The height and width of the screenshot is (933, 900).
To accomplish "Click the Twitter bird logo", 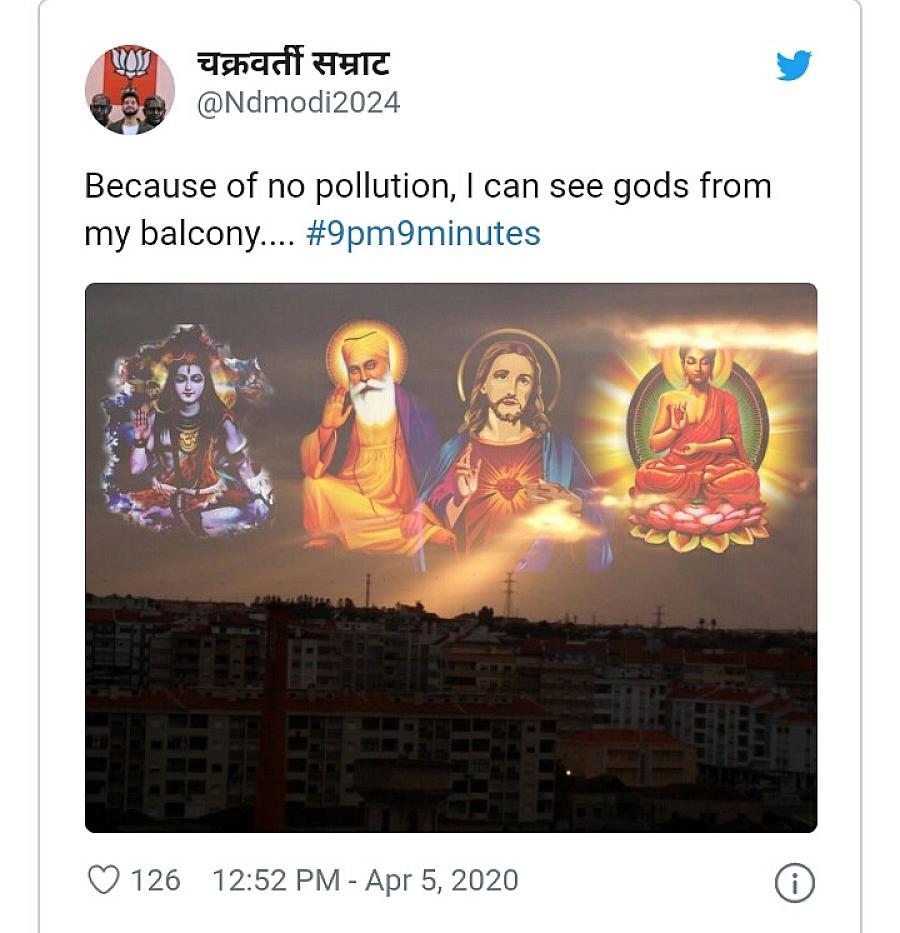I will click(x=794, y=65).
